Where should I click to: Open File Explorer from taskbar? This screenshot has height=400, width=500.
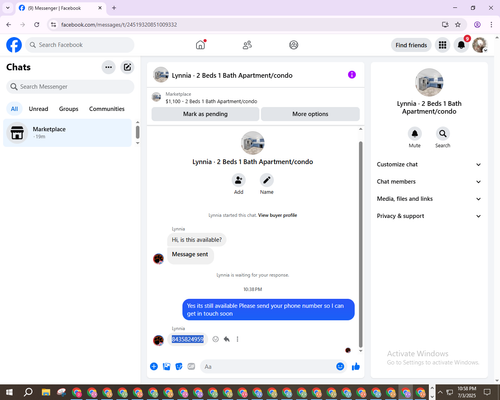click(x=46, y=392)
